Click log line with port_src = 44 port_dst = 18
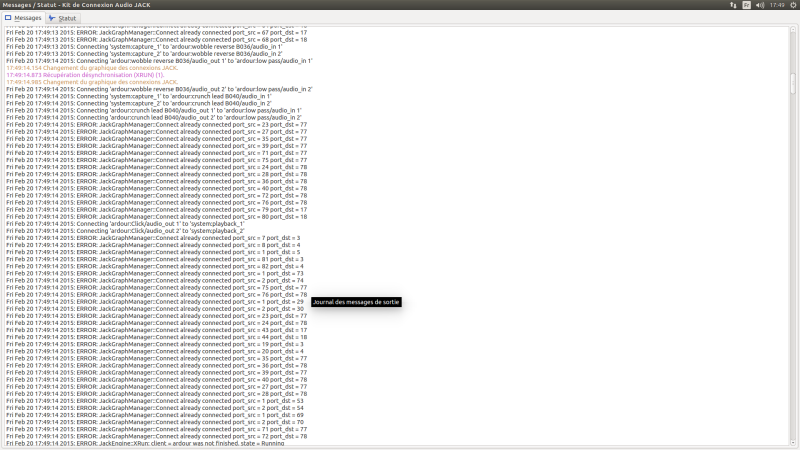The width and height of the screenshot is (800, 450). pyautogui.click(x=157, y=337)
